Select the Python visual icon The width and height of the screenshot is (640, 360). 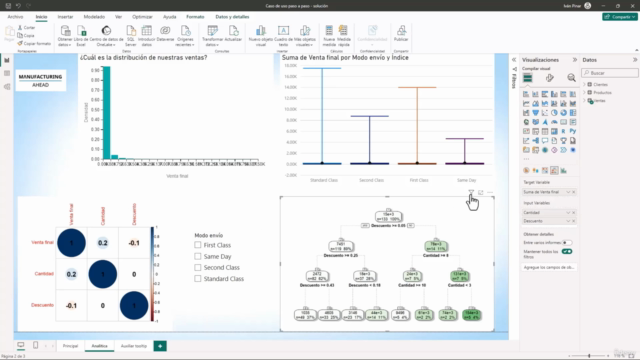(x=573, y=131)
